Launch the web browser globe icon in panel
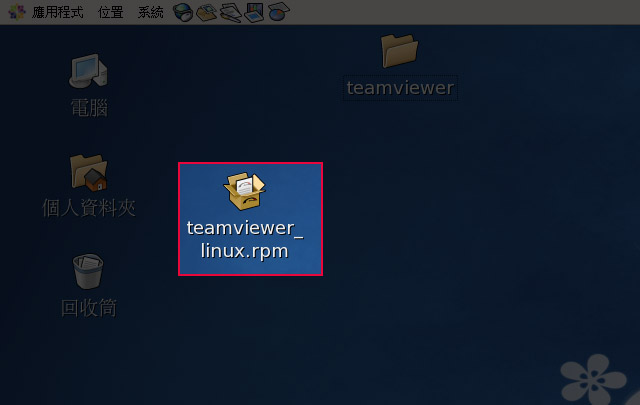Screen dimensions: 640x405 pos(182,12)
